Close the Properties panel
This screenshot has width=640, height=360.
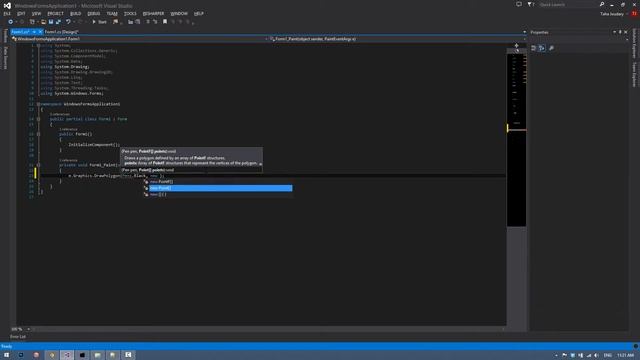(x=626, y=32)
